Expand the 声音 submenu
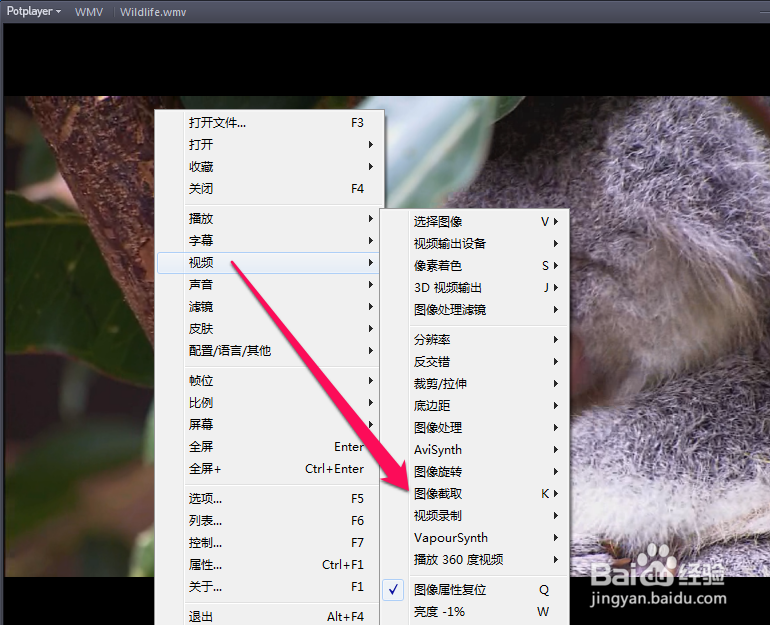This screenshot has height=625, width=770. tap(268, 285)
